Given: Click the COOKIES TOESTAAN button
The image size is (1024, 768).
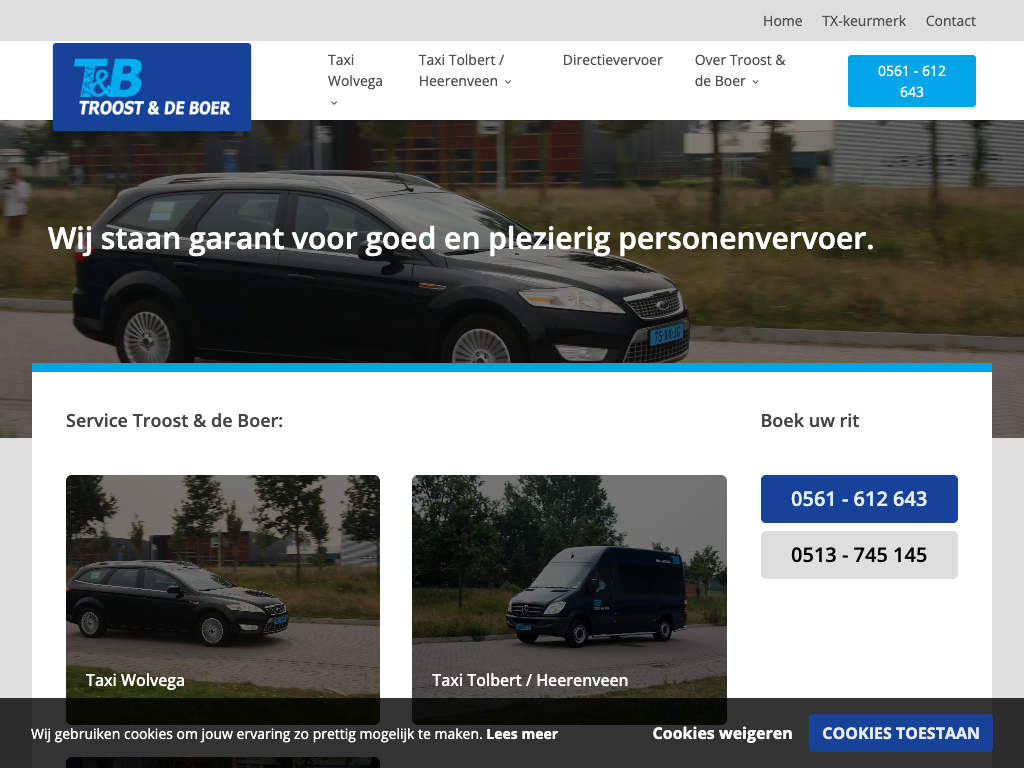Looking at the screenshot, I should coord(901,733).
